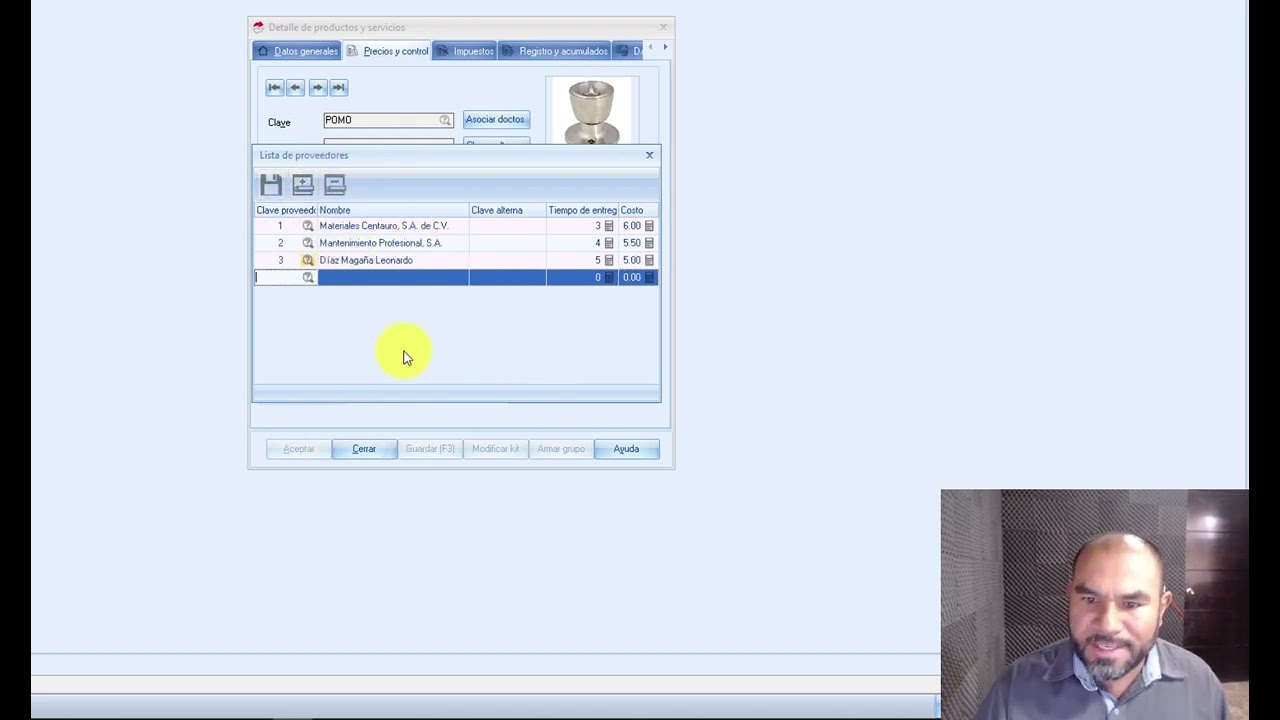This screenshot has width=1280, height=720.
Task: Open supplier lookup in the empty new row
Action: [308, 277]
